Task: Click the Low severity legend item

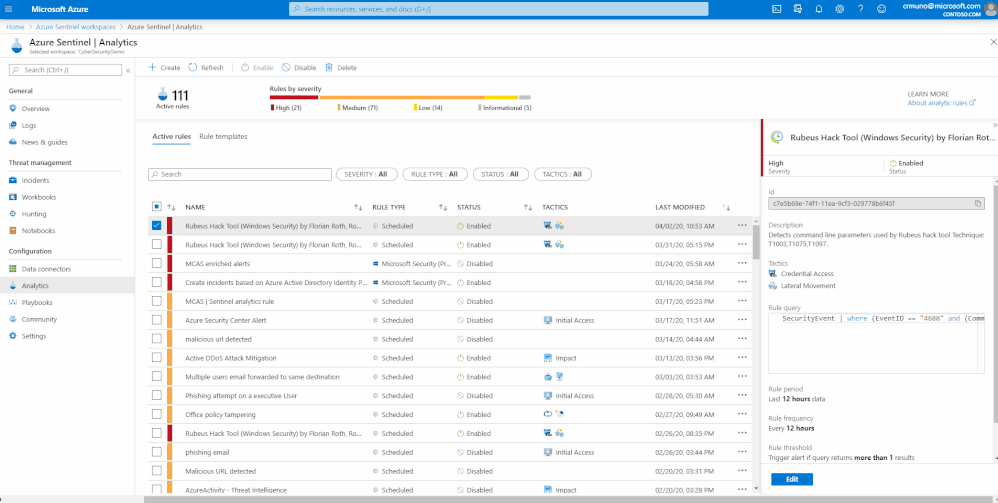Action: point(428,108)
